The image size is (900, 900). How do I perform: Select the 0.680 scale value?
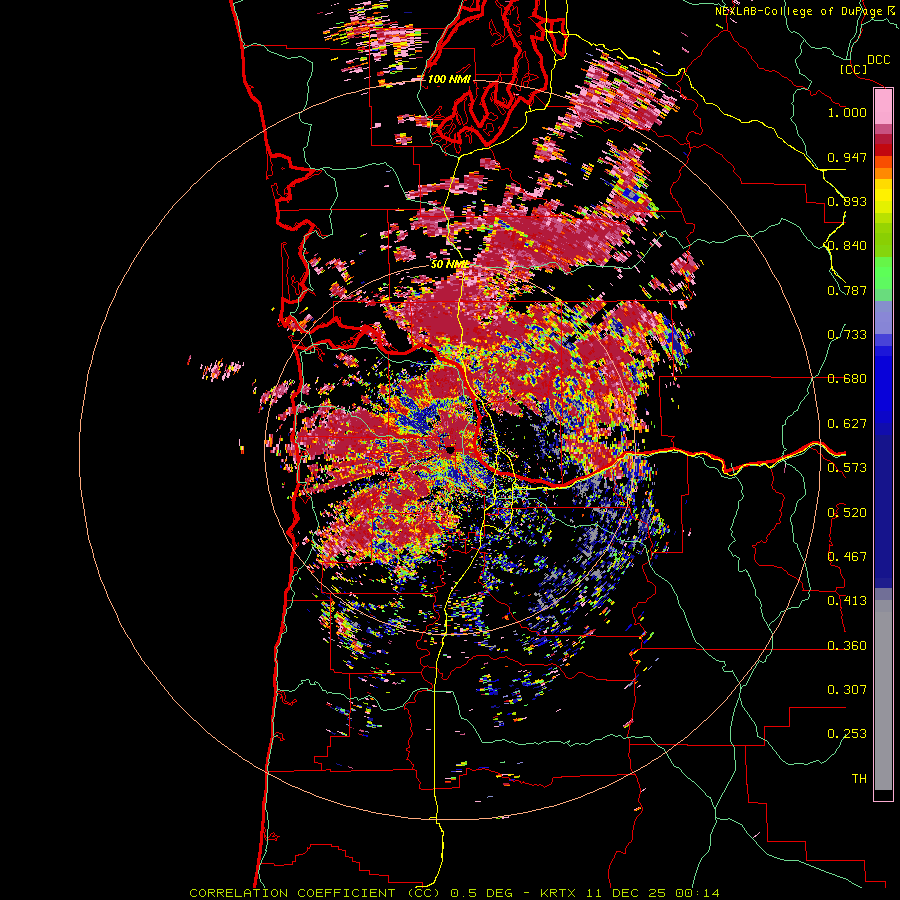tap(847, 379)
